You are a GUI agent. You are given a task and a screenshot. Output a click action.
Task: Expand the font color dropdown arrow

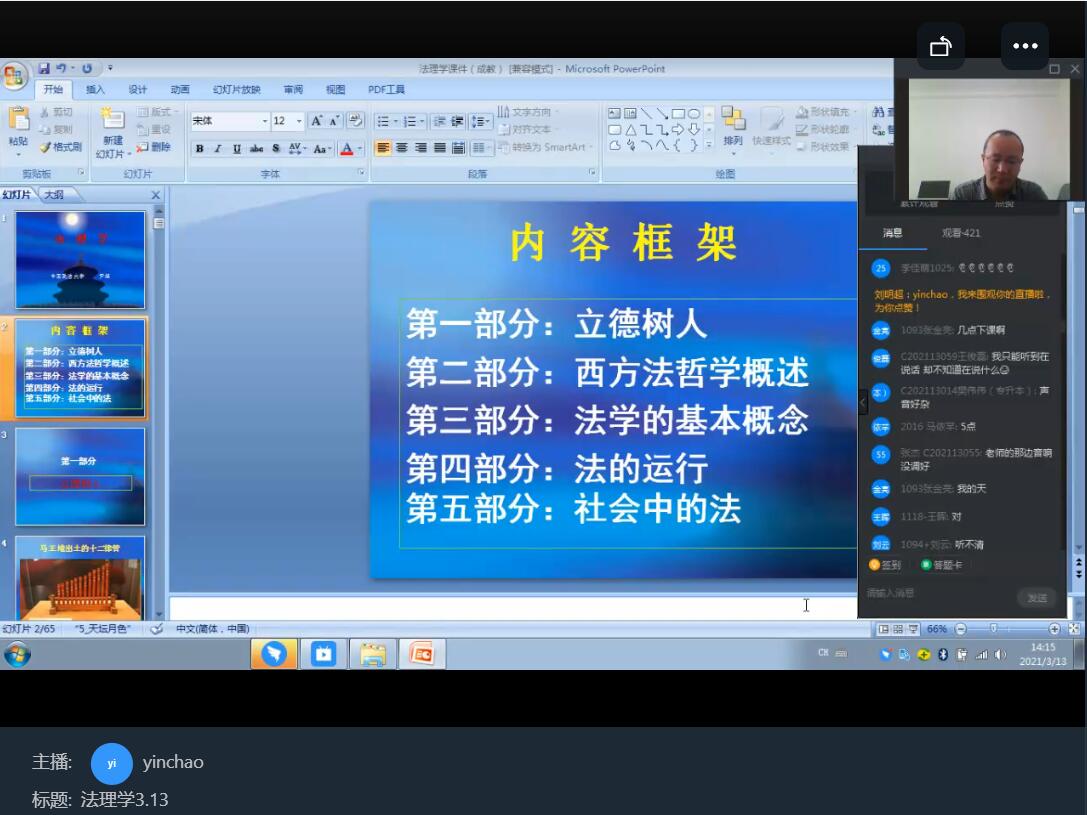pos(359,149)
